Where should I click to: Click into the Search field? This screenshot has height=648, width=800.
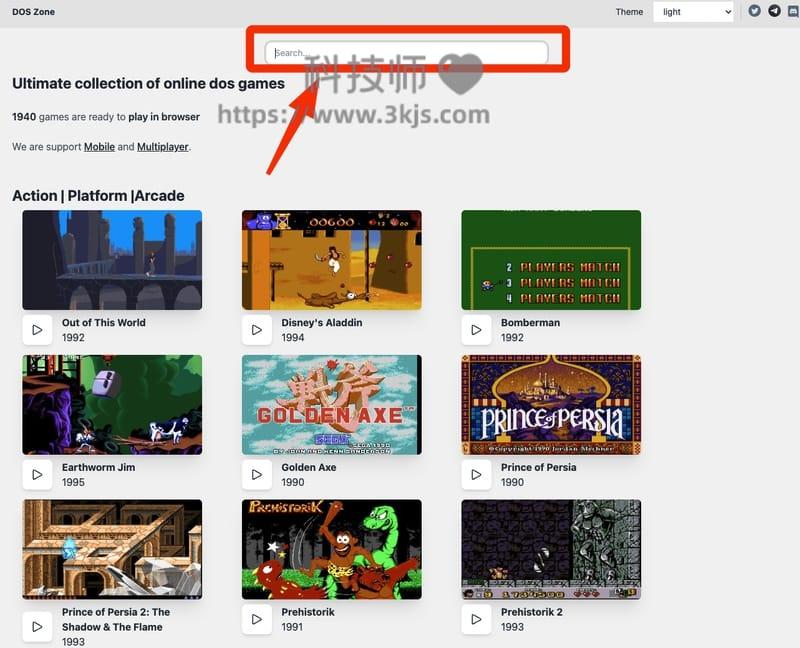coord(407,53)
